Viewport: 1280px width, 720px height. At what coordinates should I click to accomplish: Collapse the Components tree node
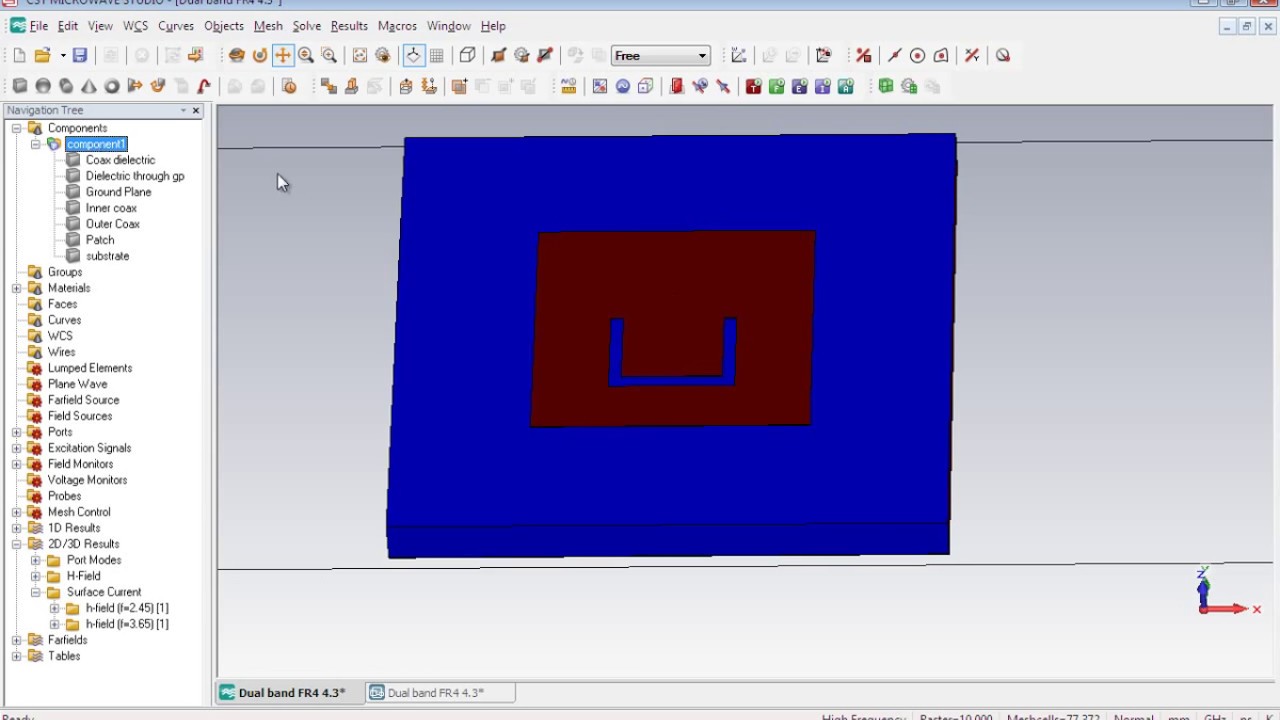[x=16, y=128]
